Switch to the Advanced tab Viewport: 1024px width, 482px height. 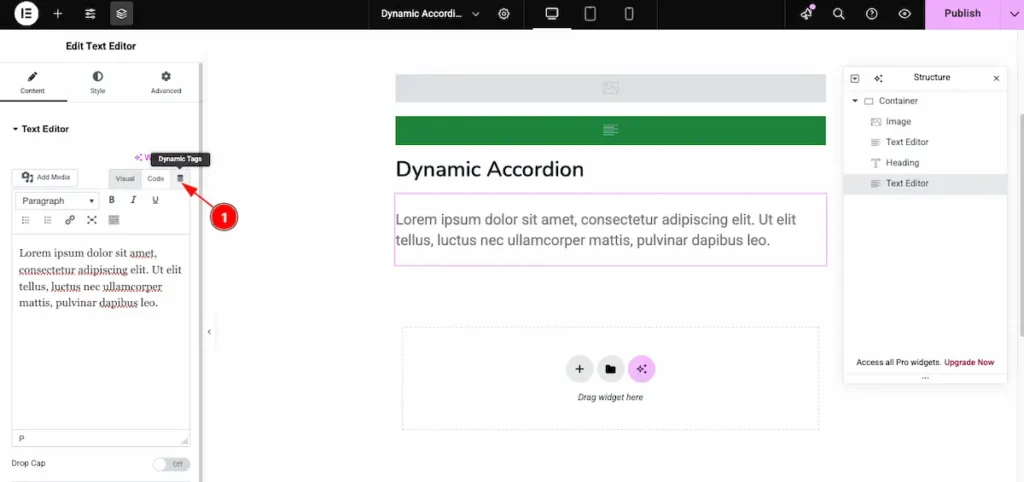(166, 82)
